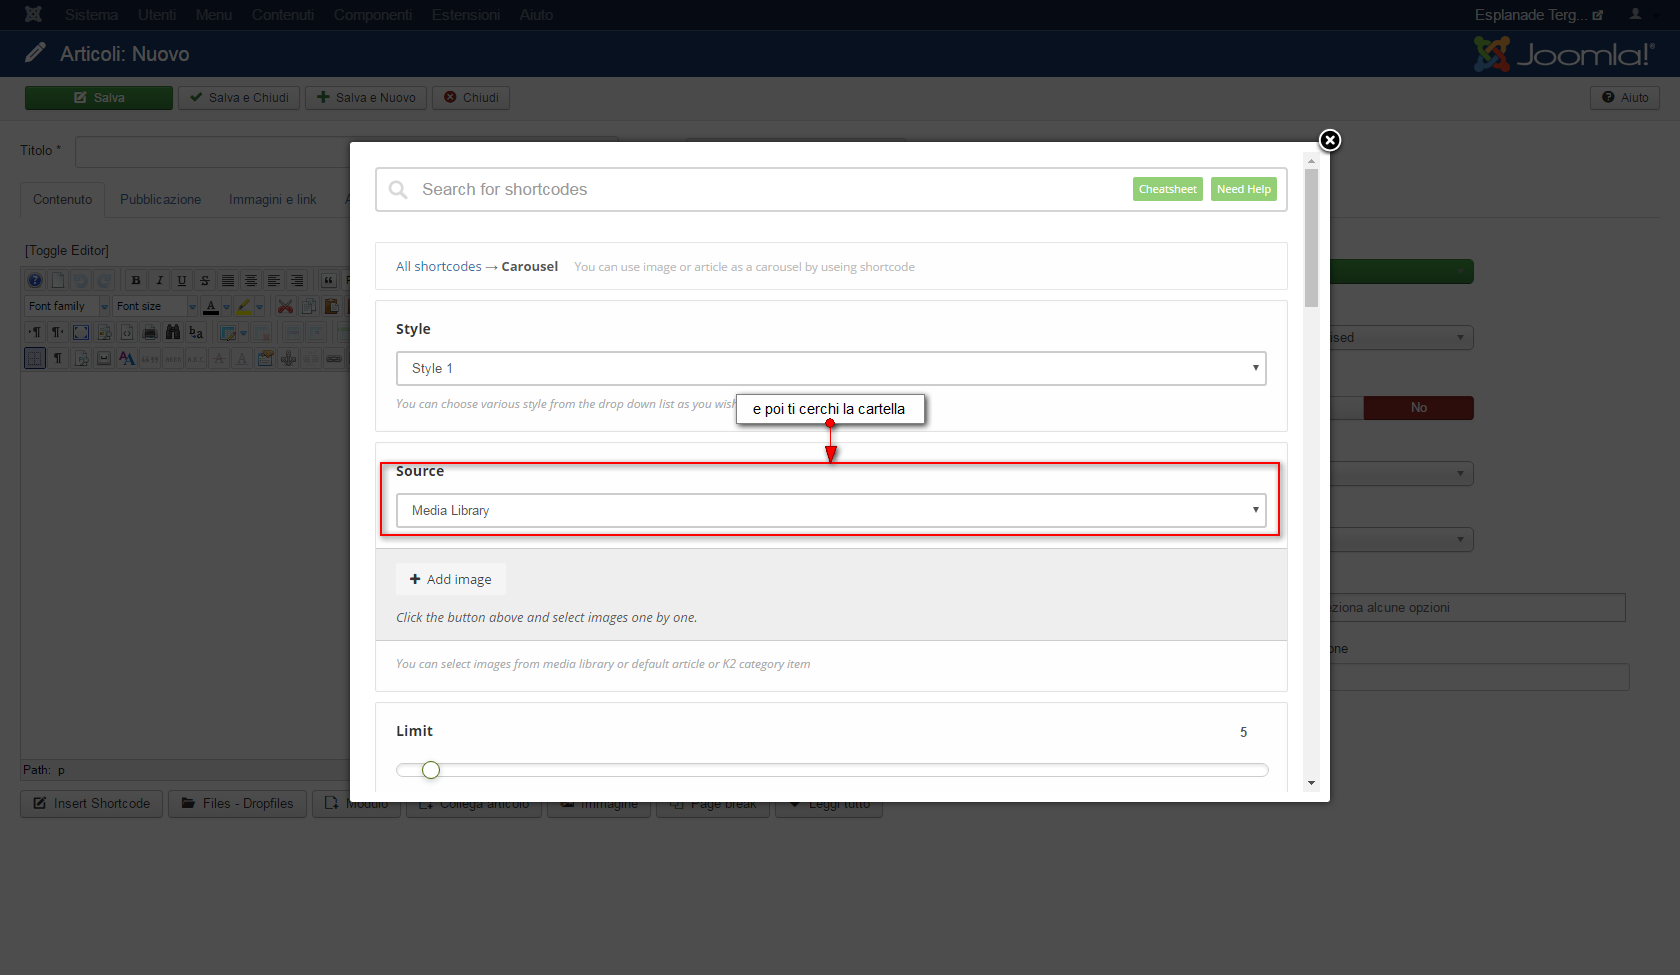The image size is (1680, 975).
Task: Open the Font family dropdown
Action: 67,306
